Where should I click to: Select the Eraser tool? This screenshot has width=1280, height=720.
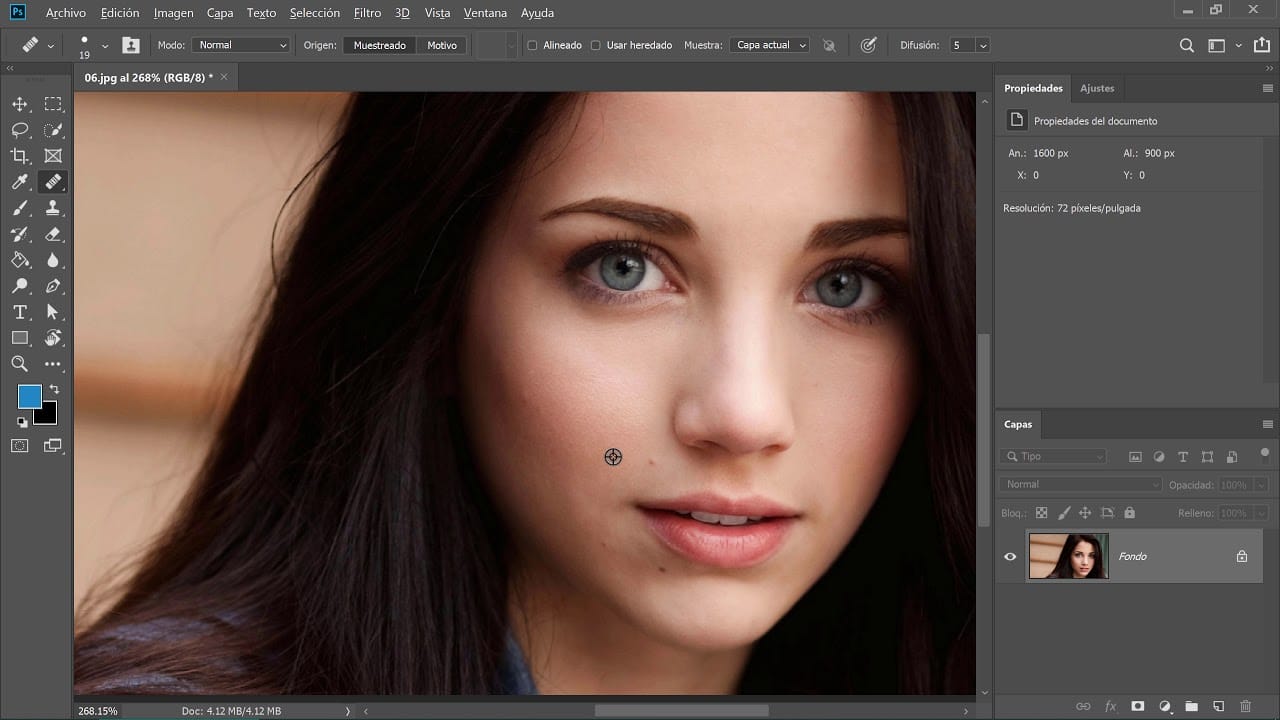(x=53, y=234)
